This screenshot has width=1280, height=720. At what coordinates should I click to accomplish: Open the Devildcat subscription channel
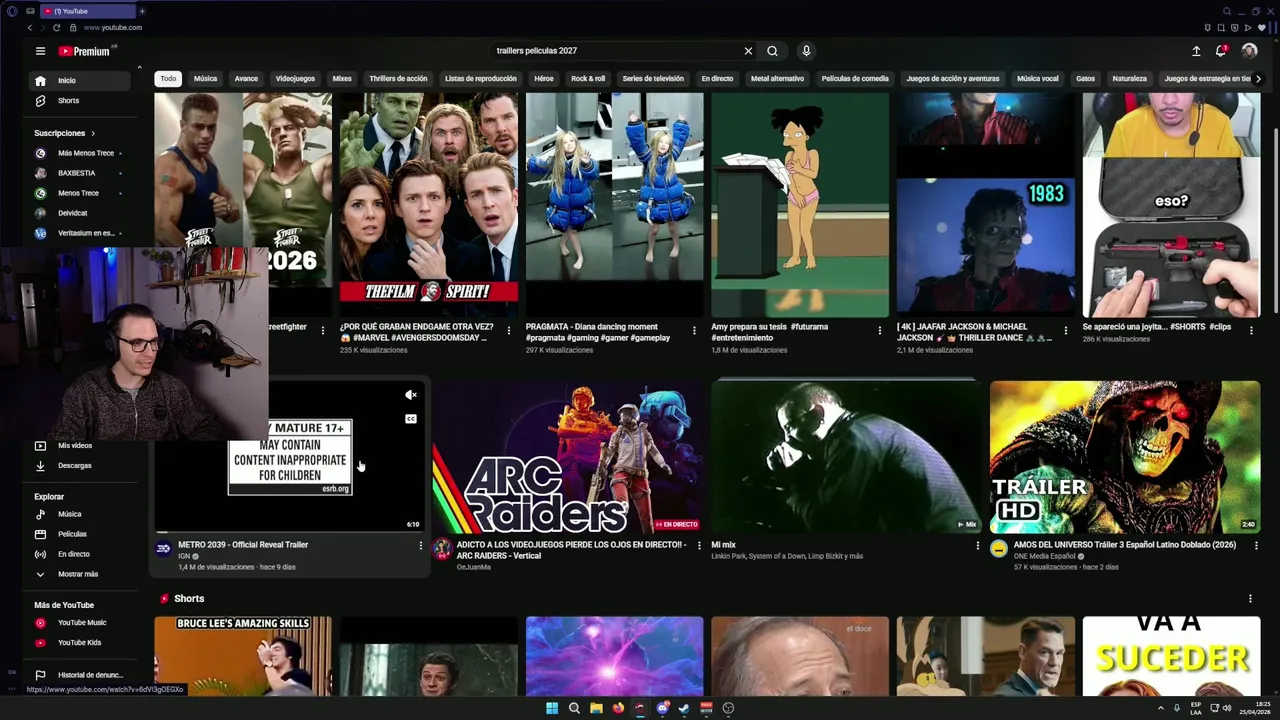tap(79, 213)
